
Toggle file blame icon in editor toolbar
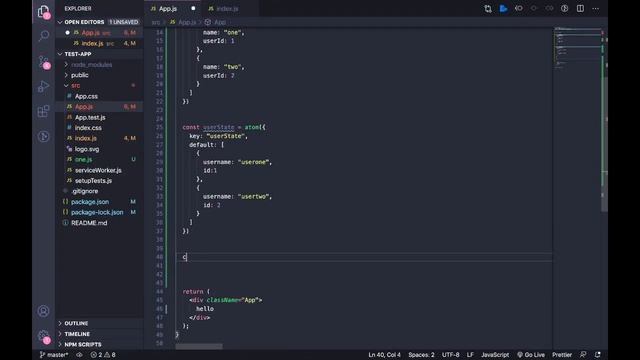[x=519, y=9]
